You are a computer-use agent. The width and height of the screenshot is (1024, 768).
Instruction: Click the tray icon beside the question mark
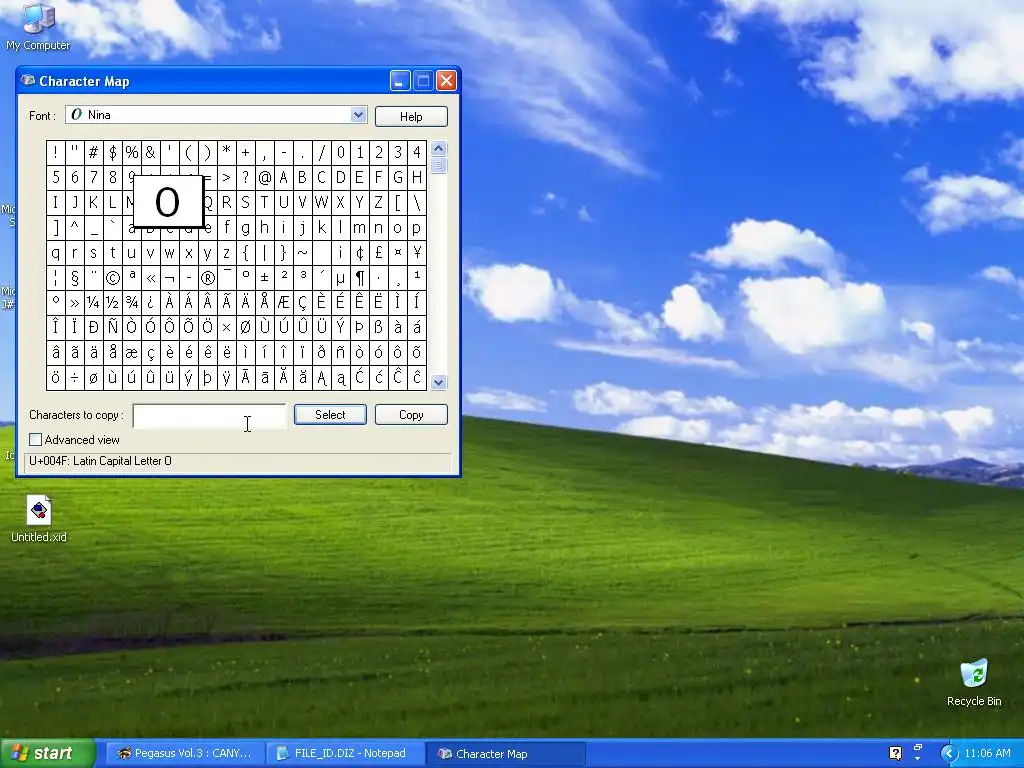coord(918,752)
